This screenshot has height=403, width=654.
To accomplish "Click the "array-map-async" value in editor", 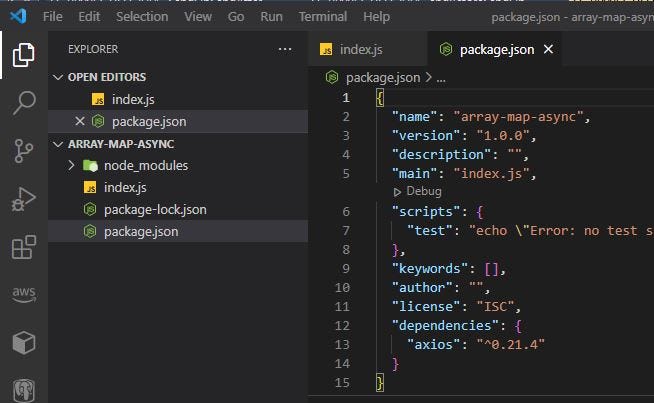I will tap(518, 116).
